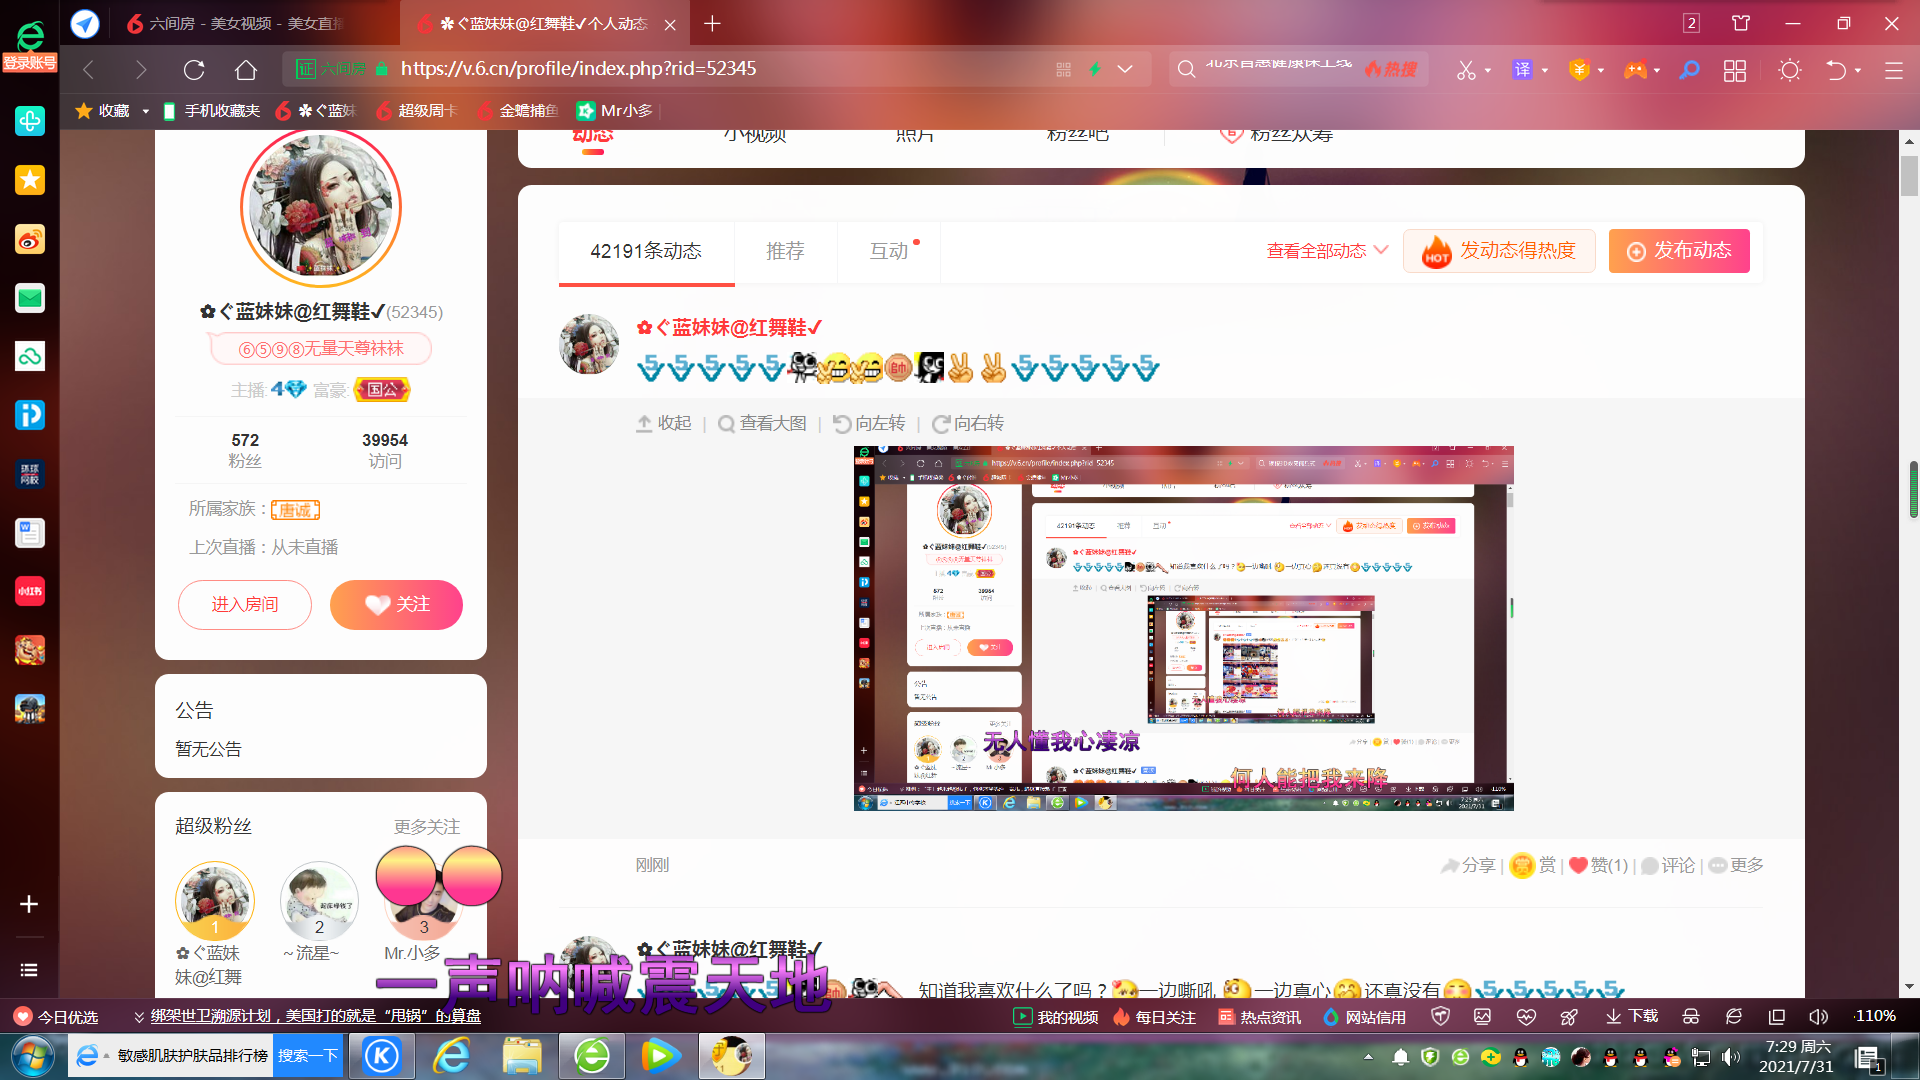Click the 进入房间 button
Viewport: 1920px width, 1080px height.
pos(245,605)
